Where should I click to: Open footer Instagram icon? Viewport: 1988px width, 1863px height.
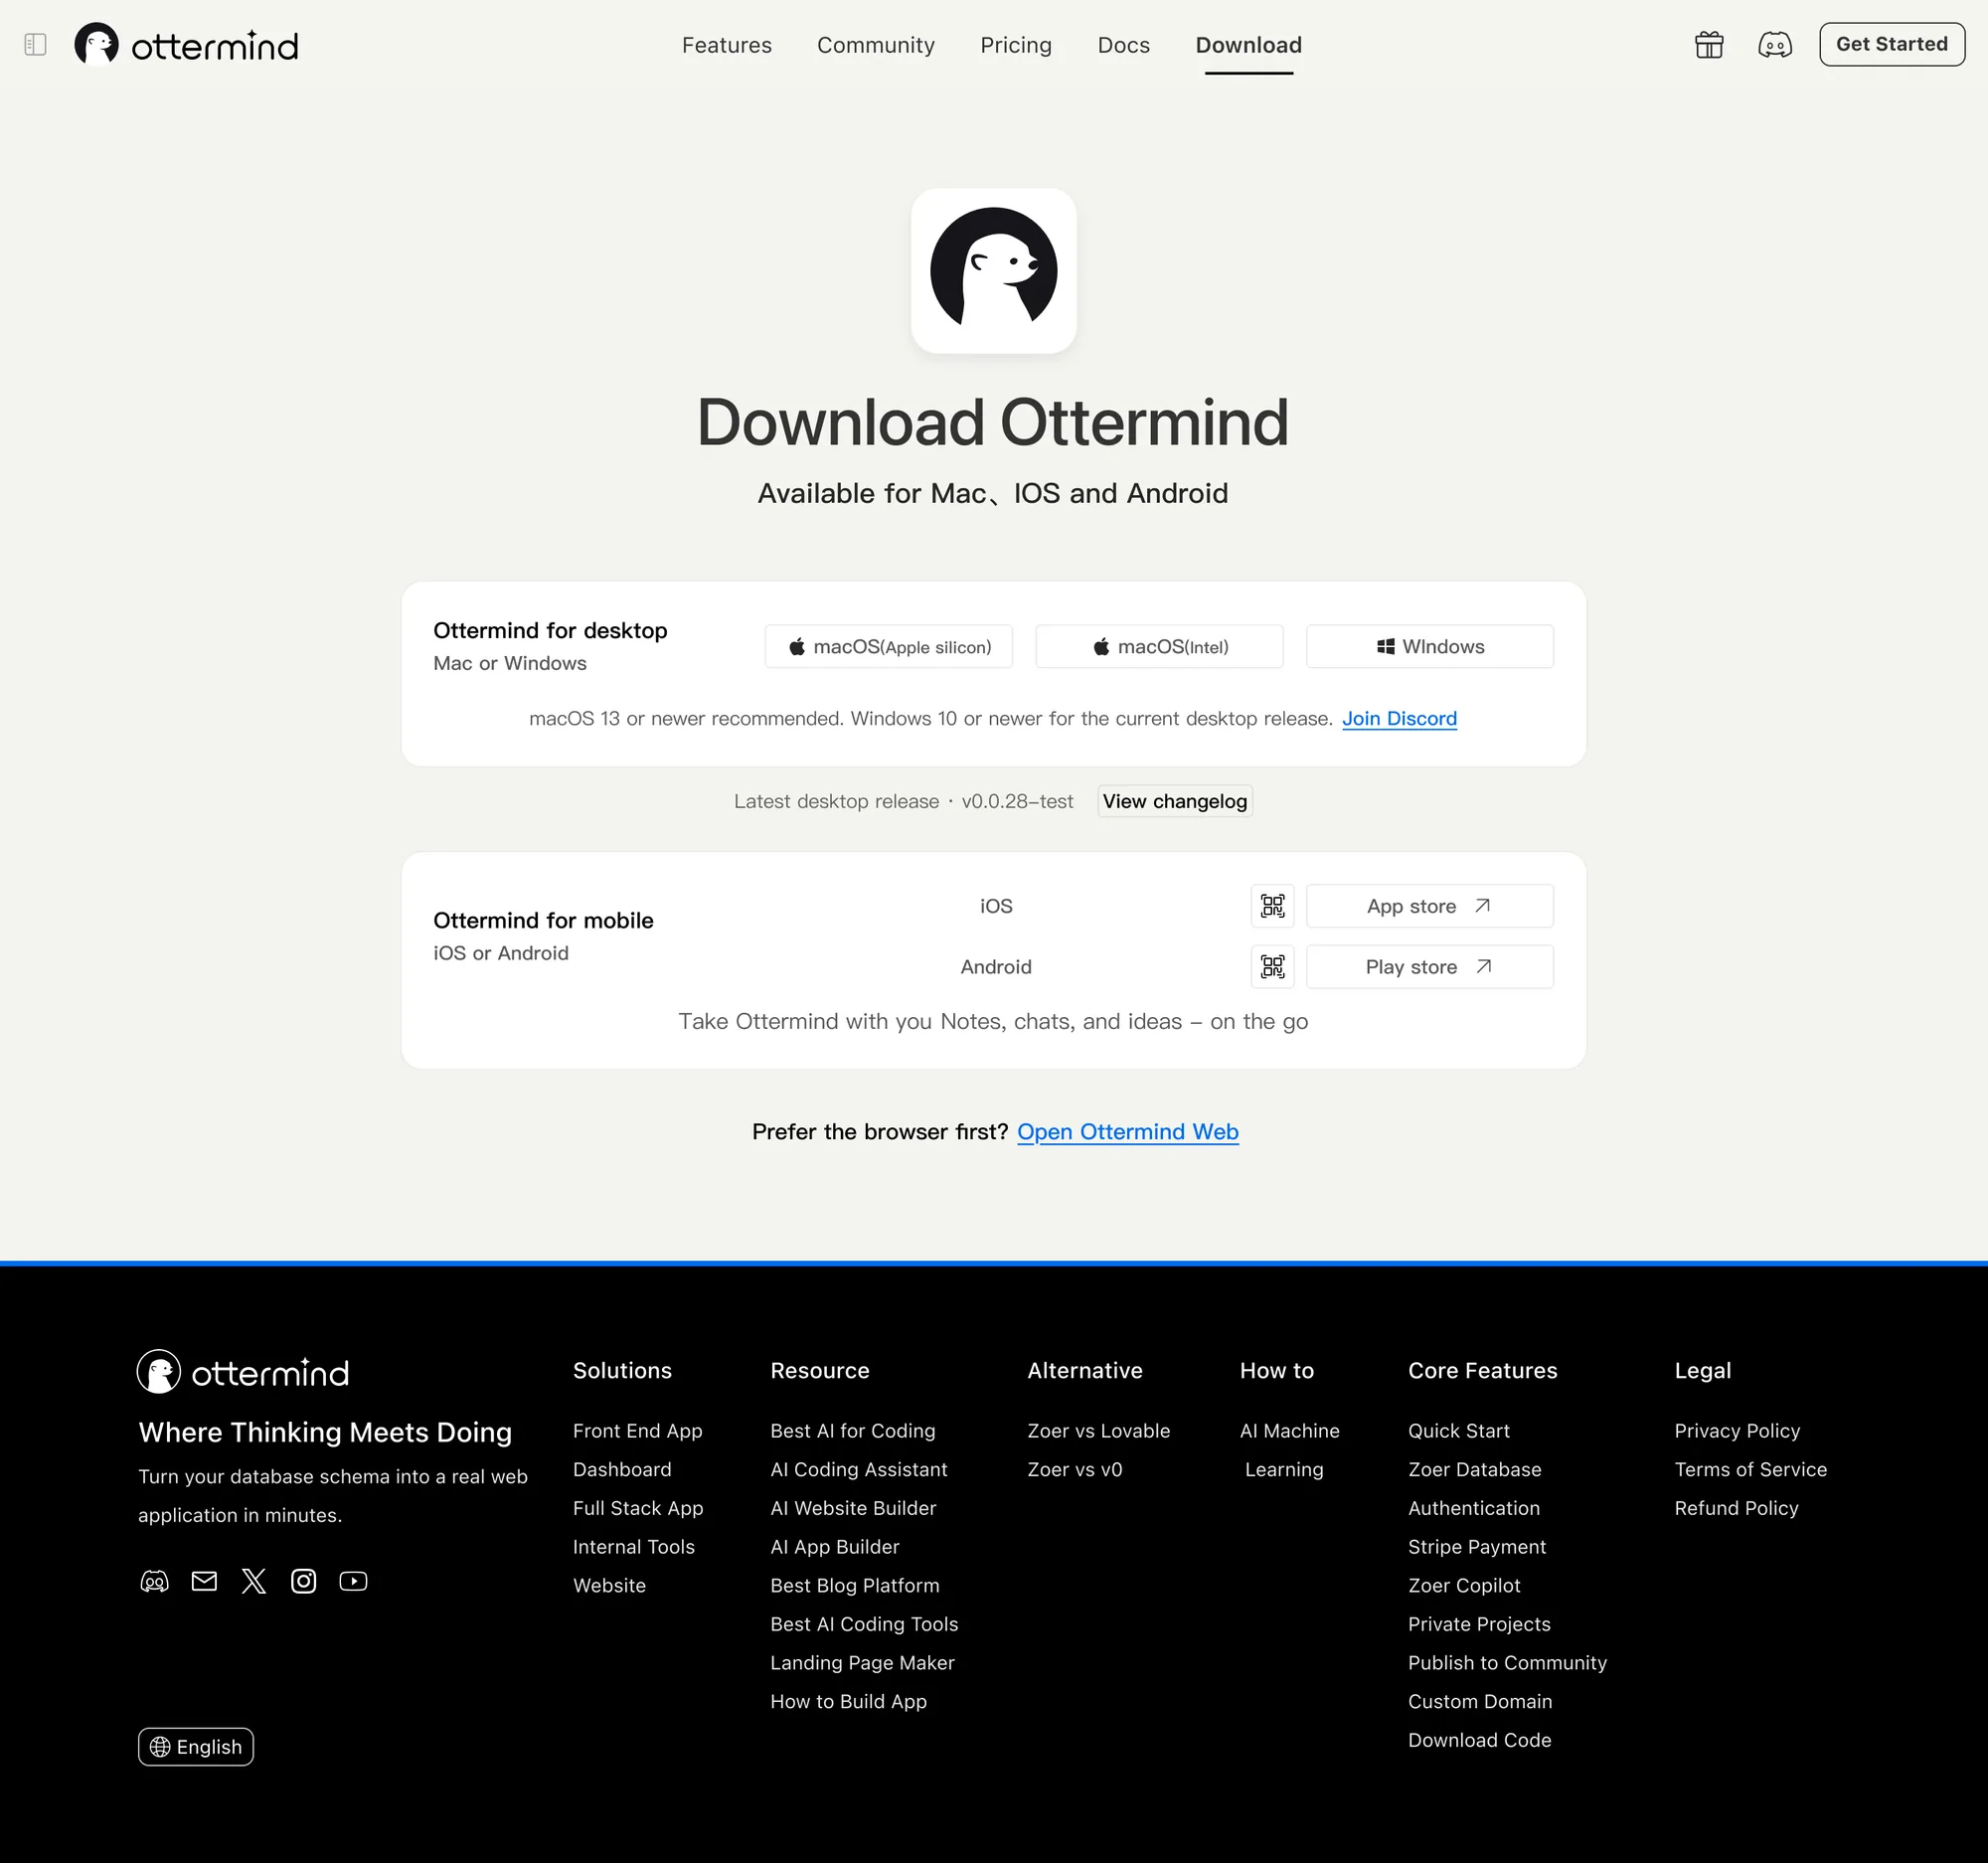coord(303,1581)
